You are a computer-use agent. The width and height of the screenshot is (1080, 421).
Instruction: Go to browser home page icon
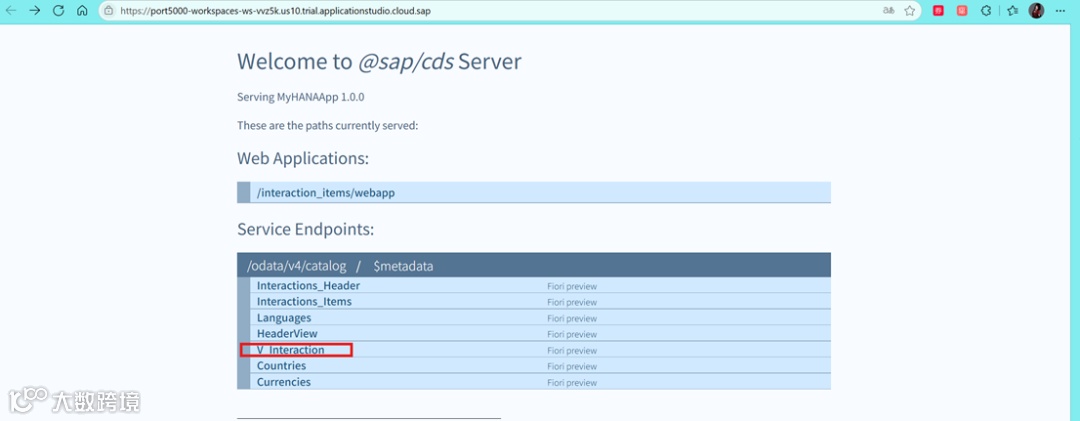[x=82, y=11]
